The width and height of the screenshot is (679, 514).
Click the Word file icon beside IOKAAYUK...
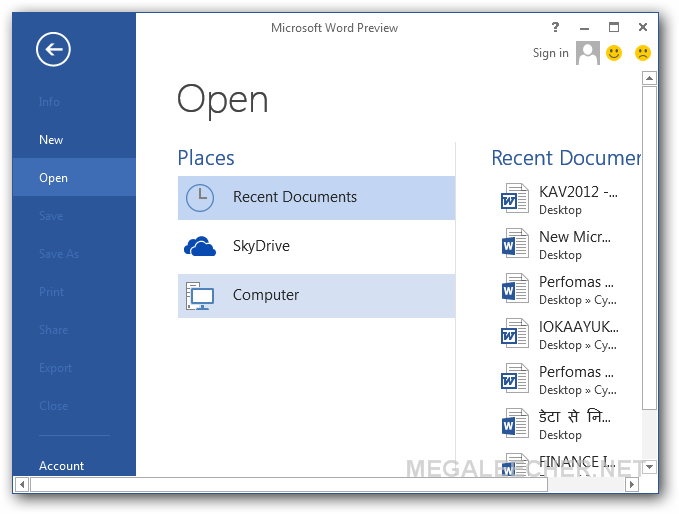(x=514, y=333)
